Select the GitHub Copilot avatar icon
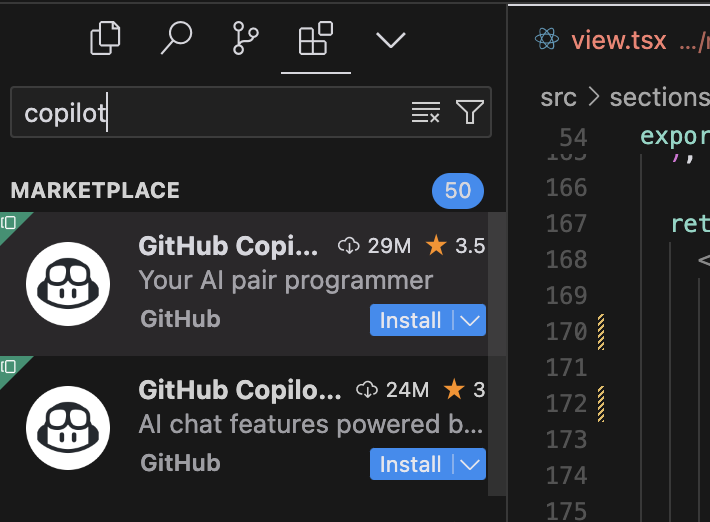This screenshot has width=710, height=522. (x=68, y=284)
